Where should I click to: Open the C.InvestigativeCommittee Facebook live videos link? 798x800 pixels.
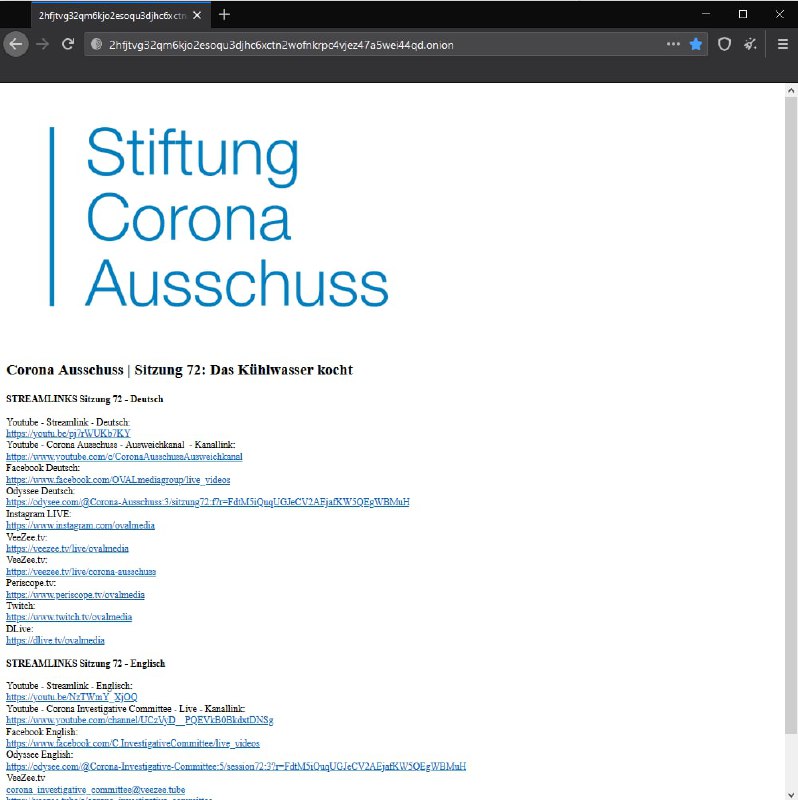133,743
